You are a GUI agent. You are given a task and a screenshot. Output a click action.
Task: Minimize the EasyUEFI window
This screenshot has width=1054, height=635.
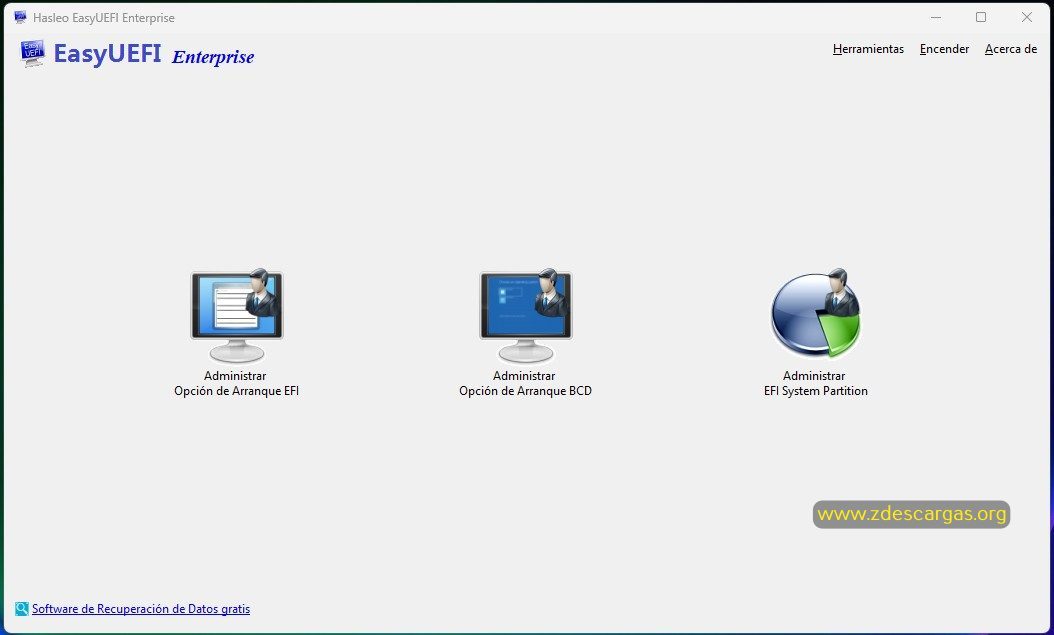point(936,17)
